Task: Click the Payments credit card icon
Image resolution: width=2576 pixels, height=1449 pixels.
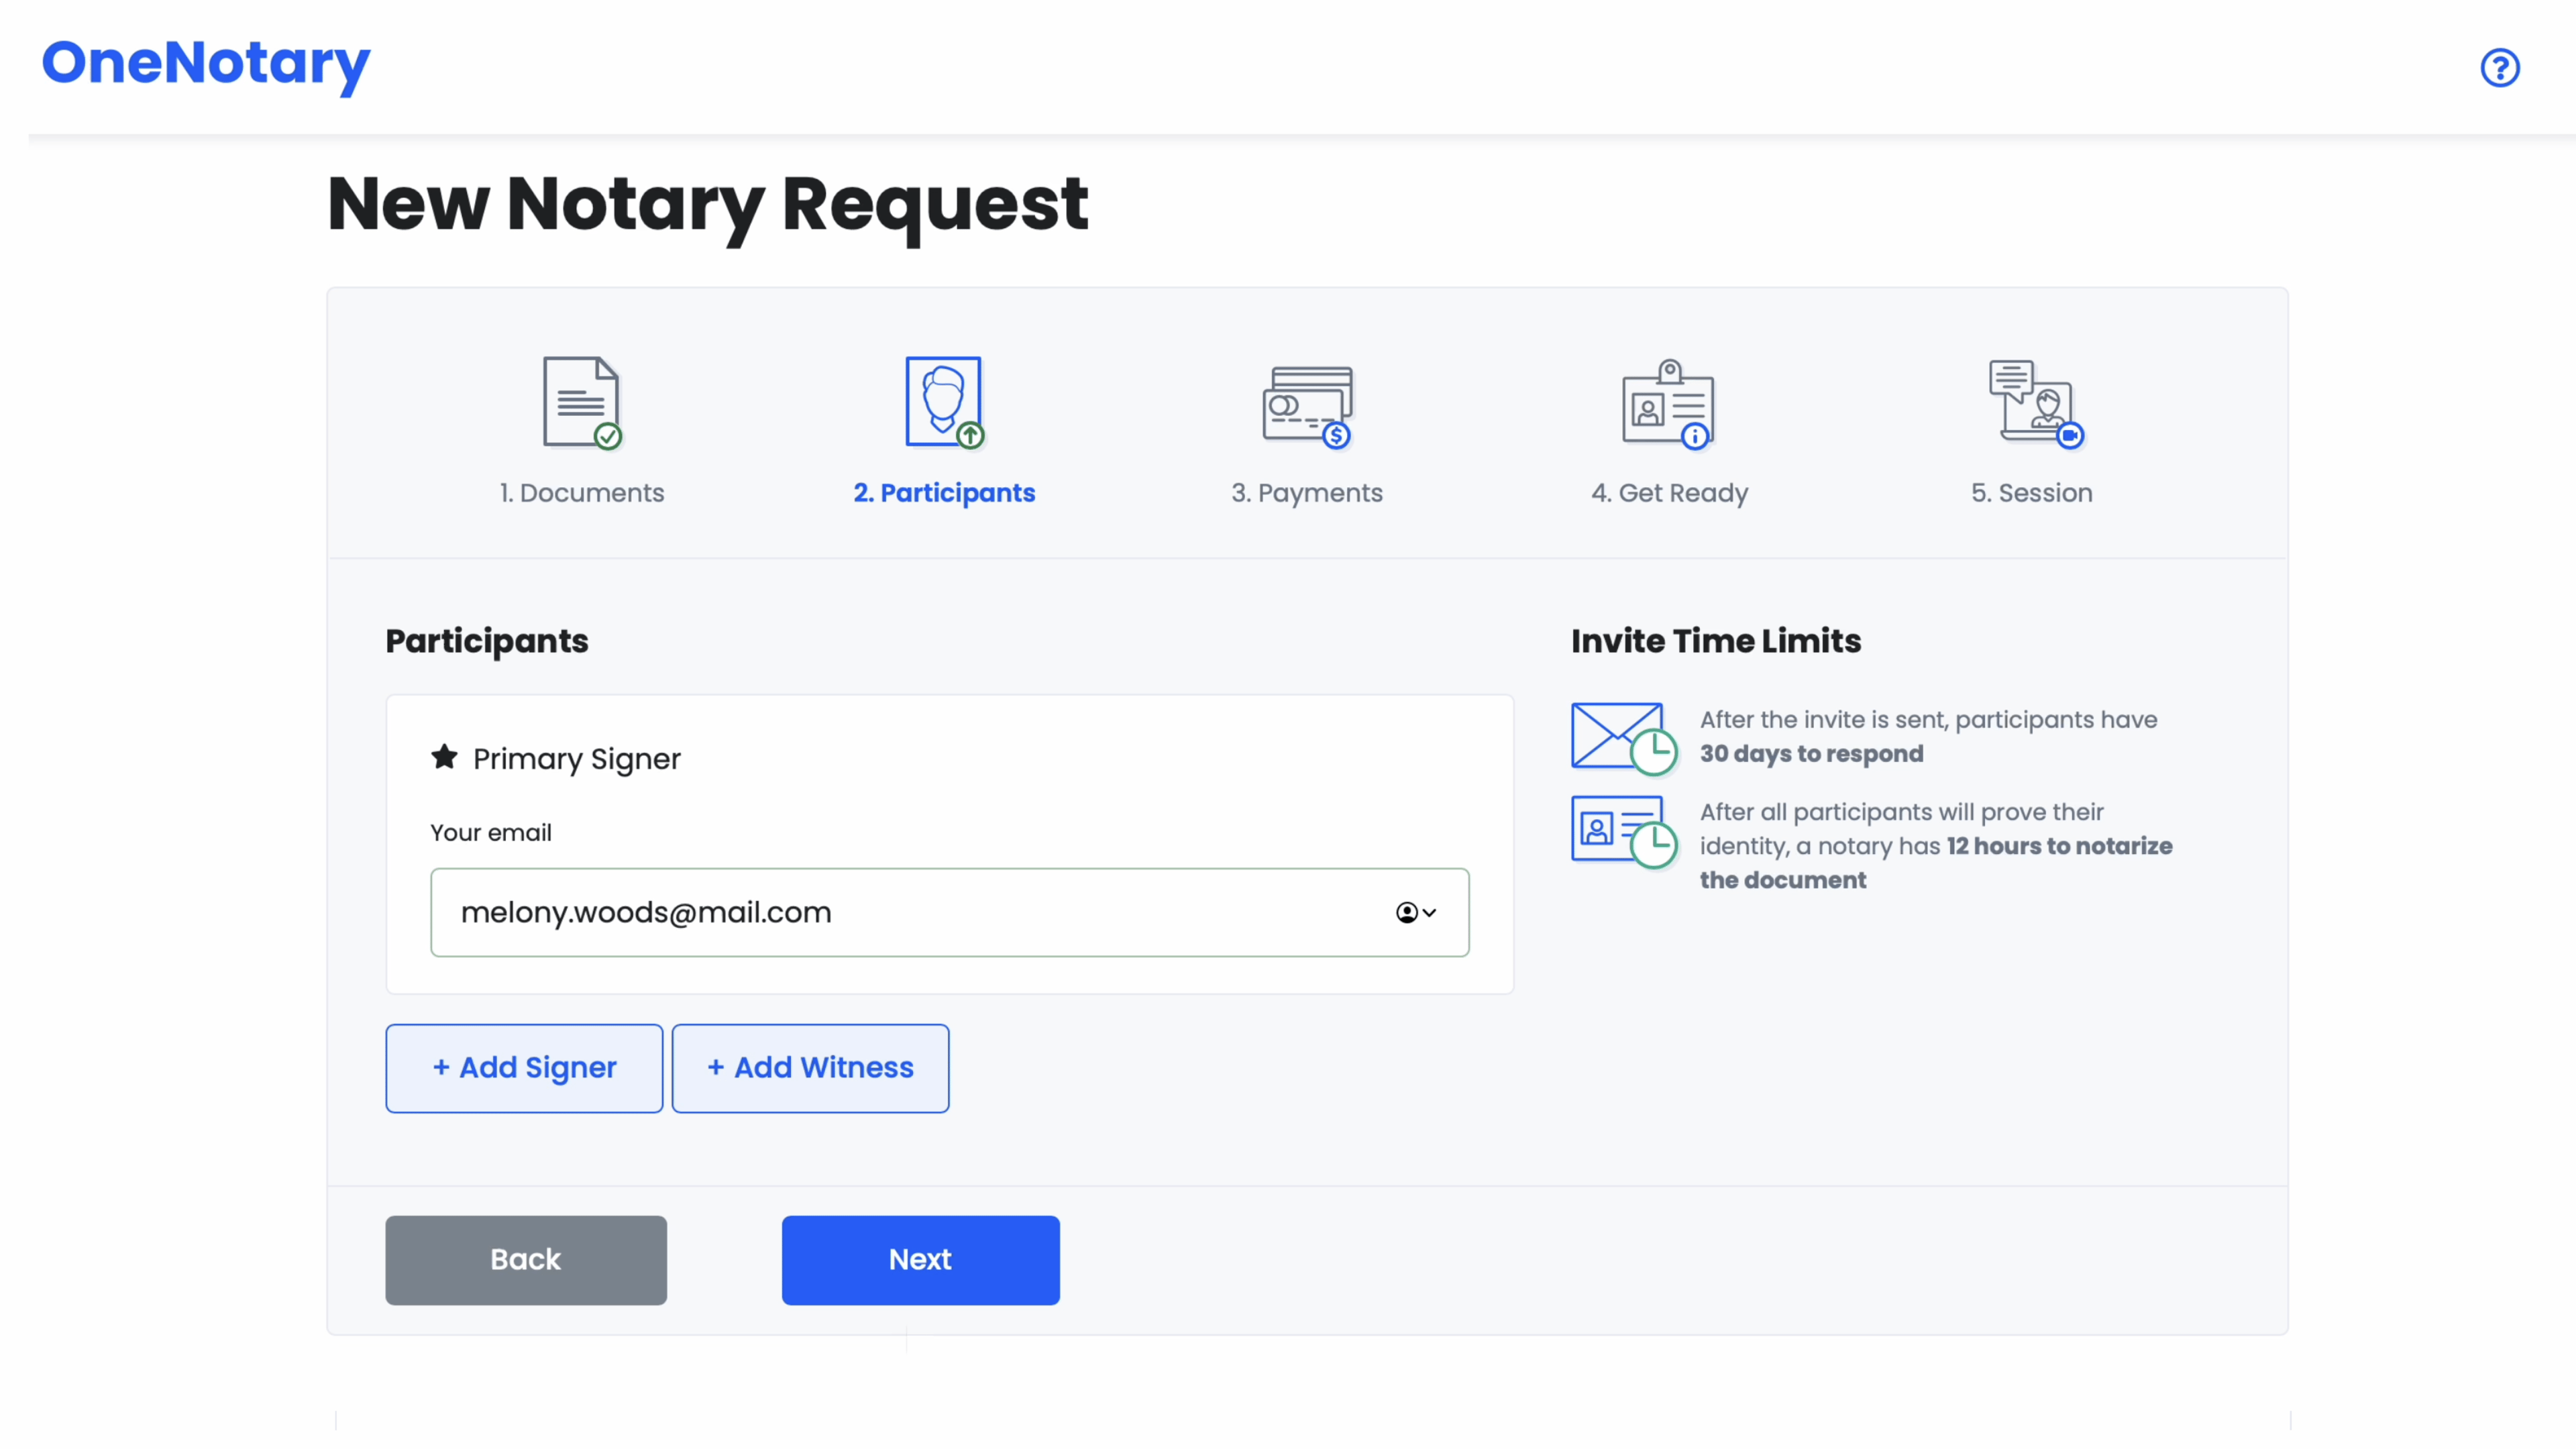Action: (x=1307, y=405)
